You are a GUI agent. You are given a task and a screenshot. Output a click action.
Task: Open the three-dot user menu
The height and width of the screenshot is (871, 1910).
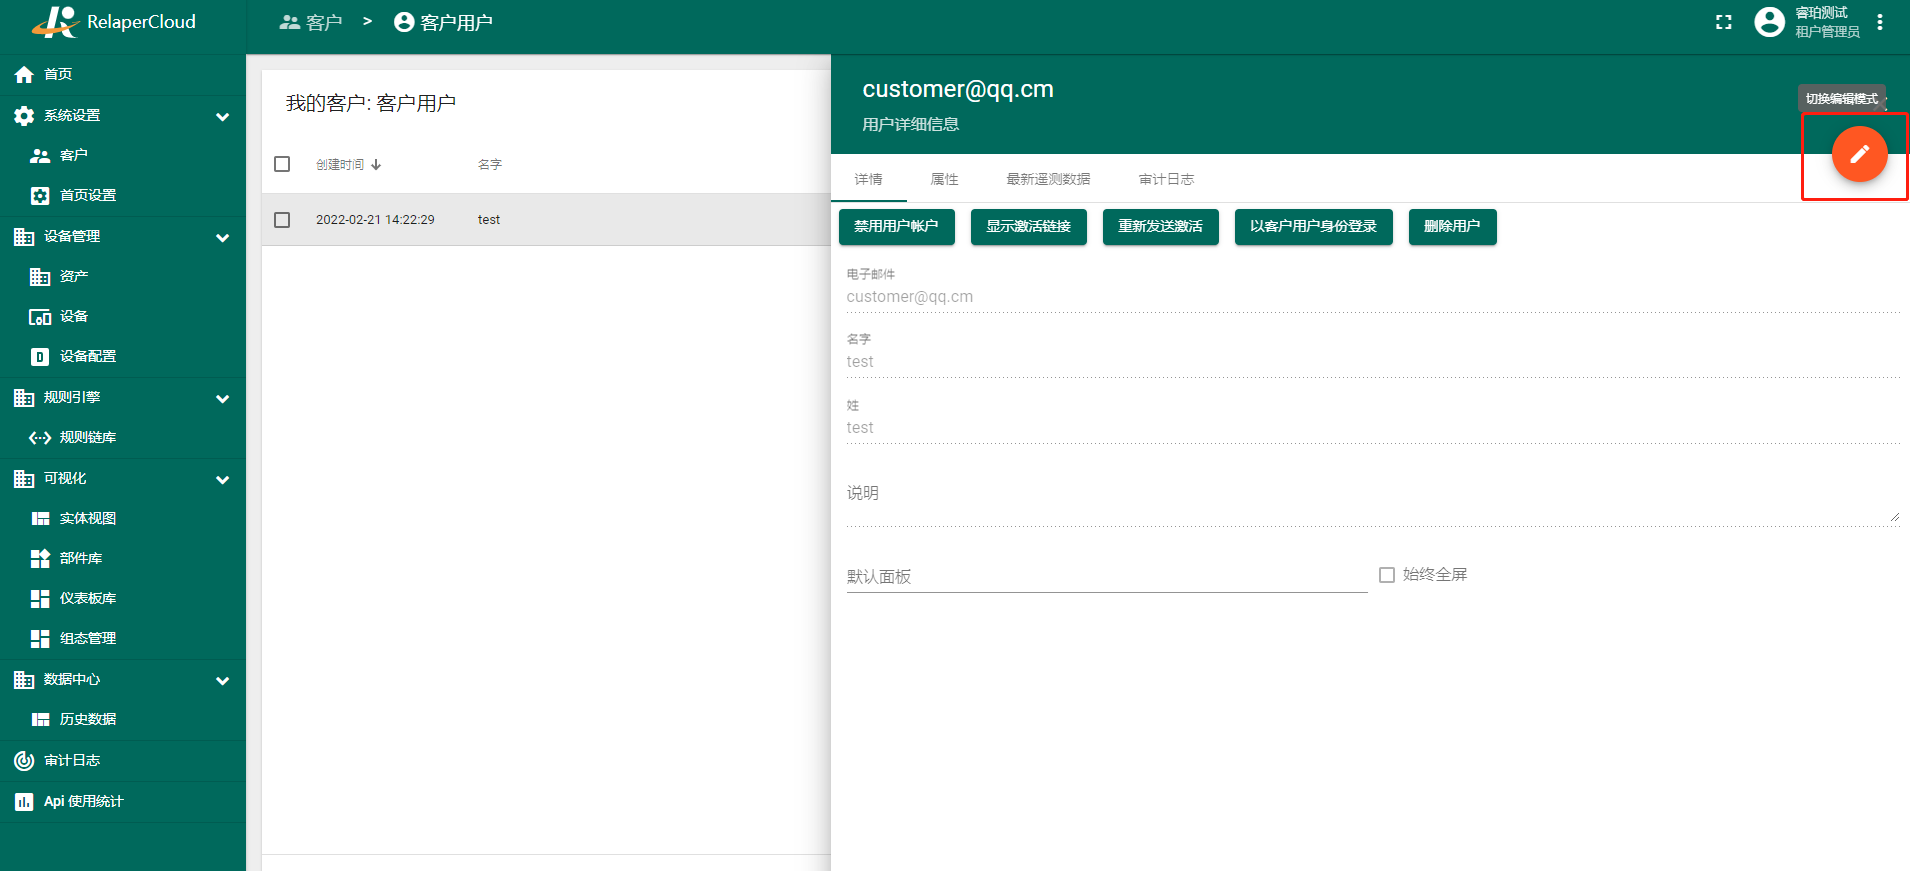click(x=1880, y=22)
